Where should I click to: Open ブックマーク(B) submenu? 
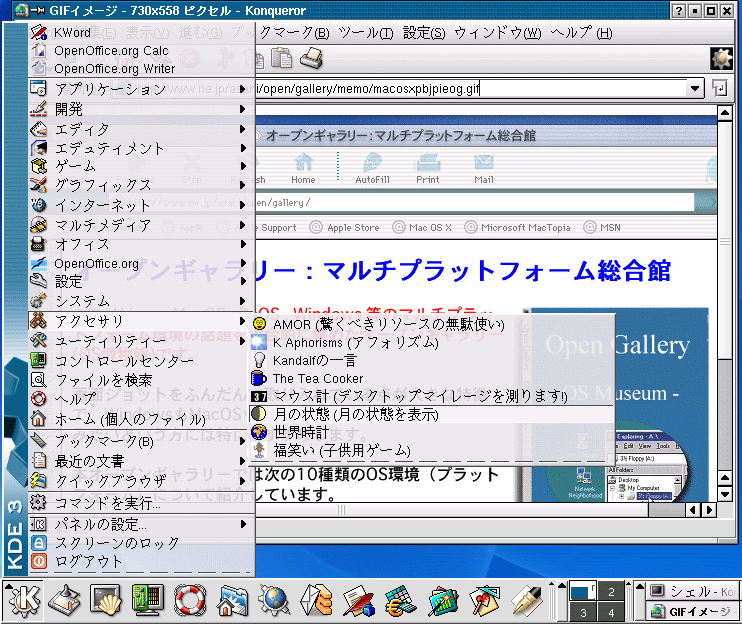tap(141, 441)
